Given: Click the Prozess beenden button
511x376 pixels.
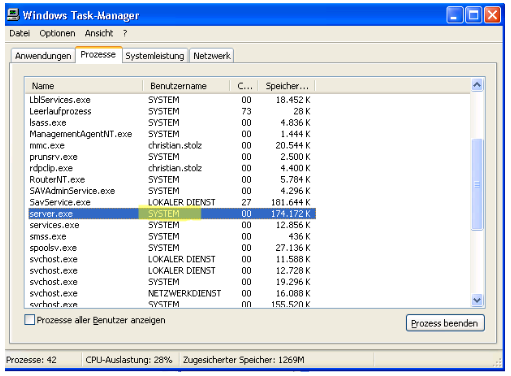Looking at the screenshot, I should (445, 323).
